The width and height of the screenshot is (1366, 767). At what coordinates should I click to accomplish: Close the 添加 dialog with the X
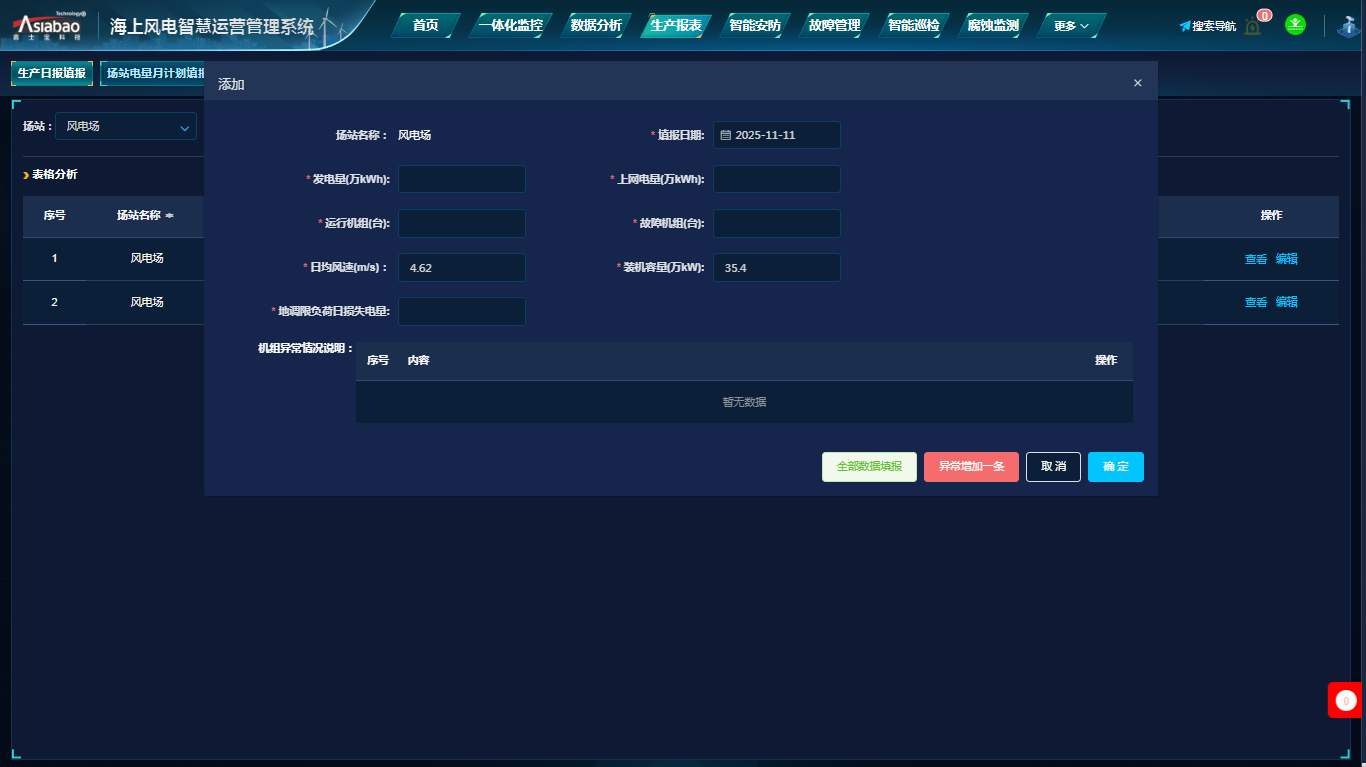tap(1137, 83)
